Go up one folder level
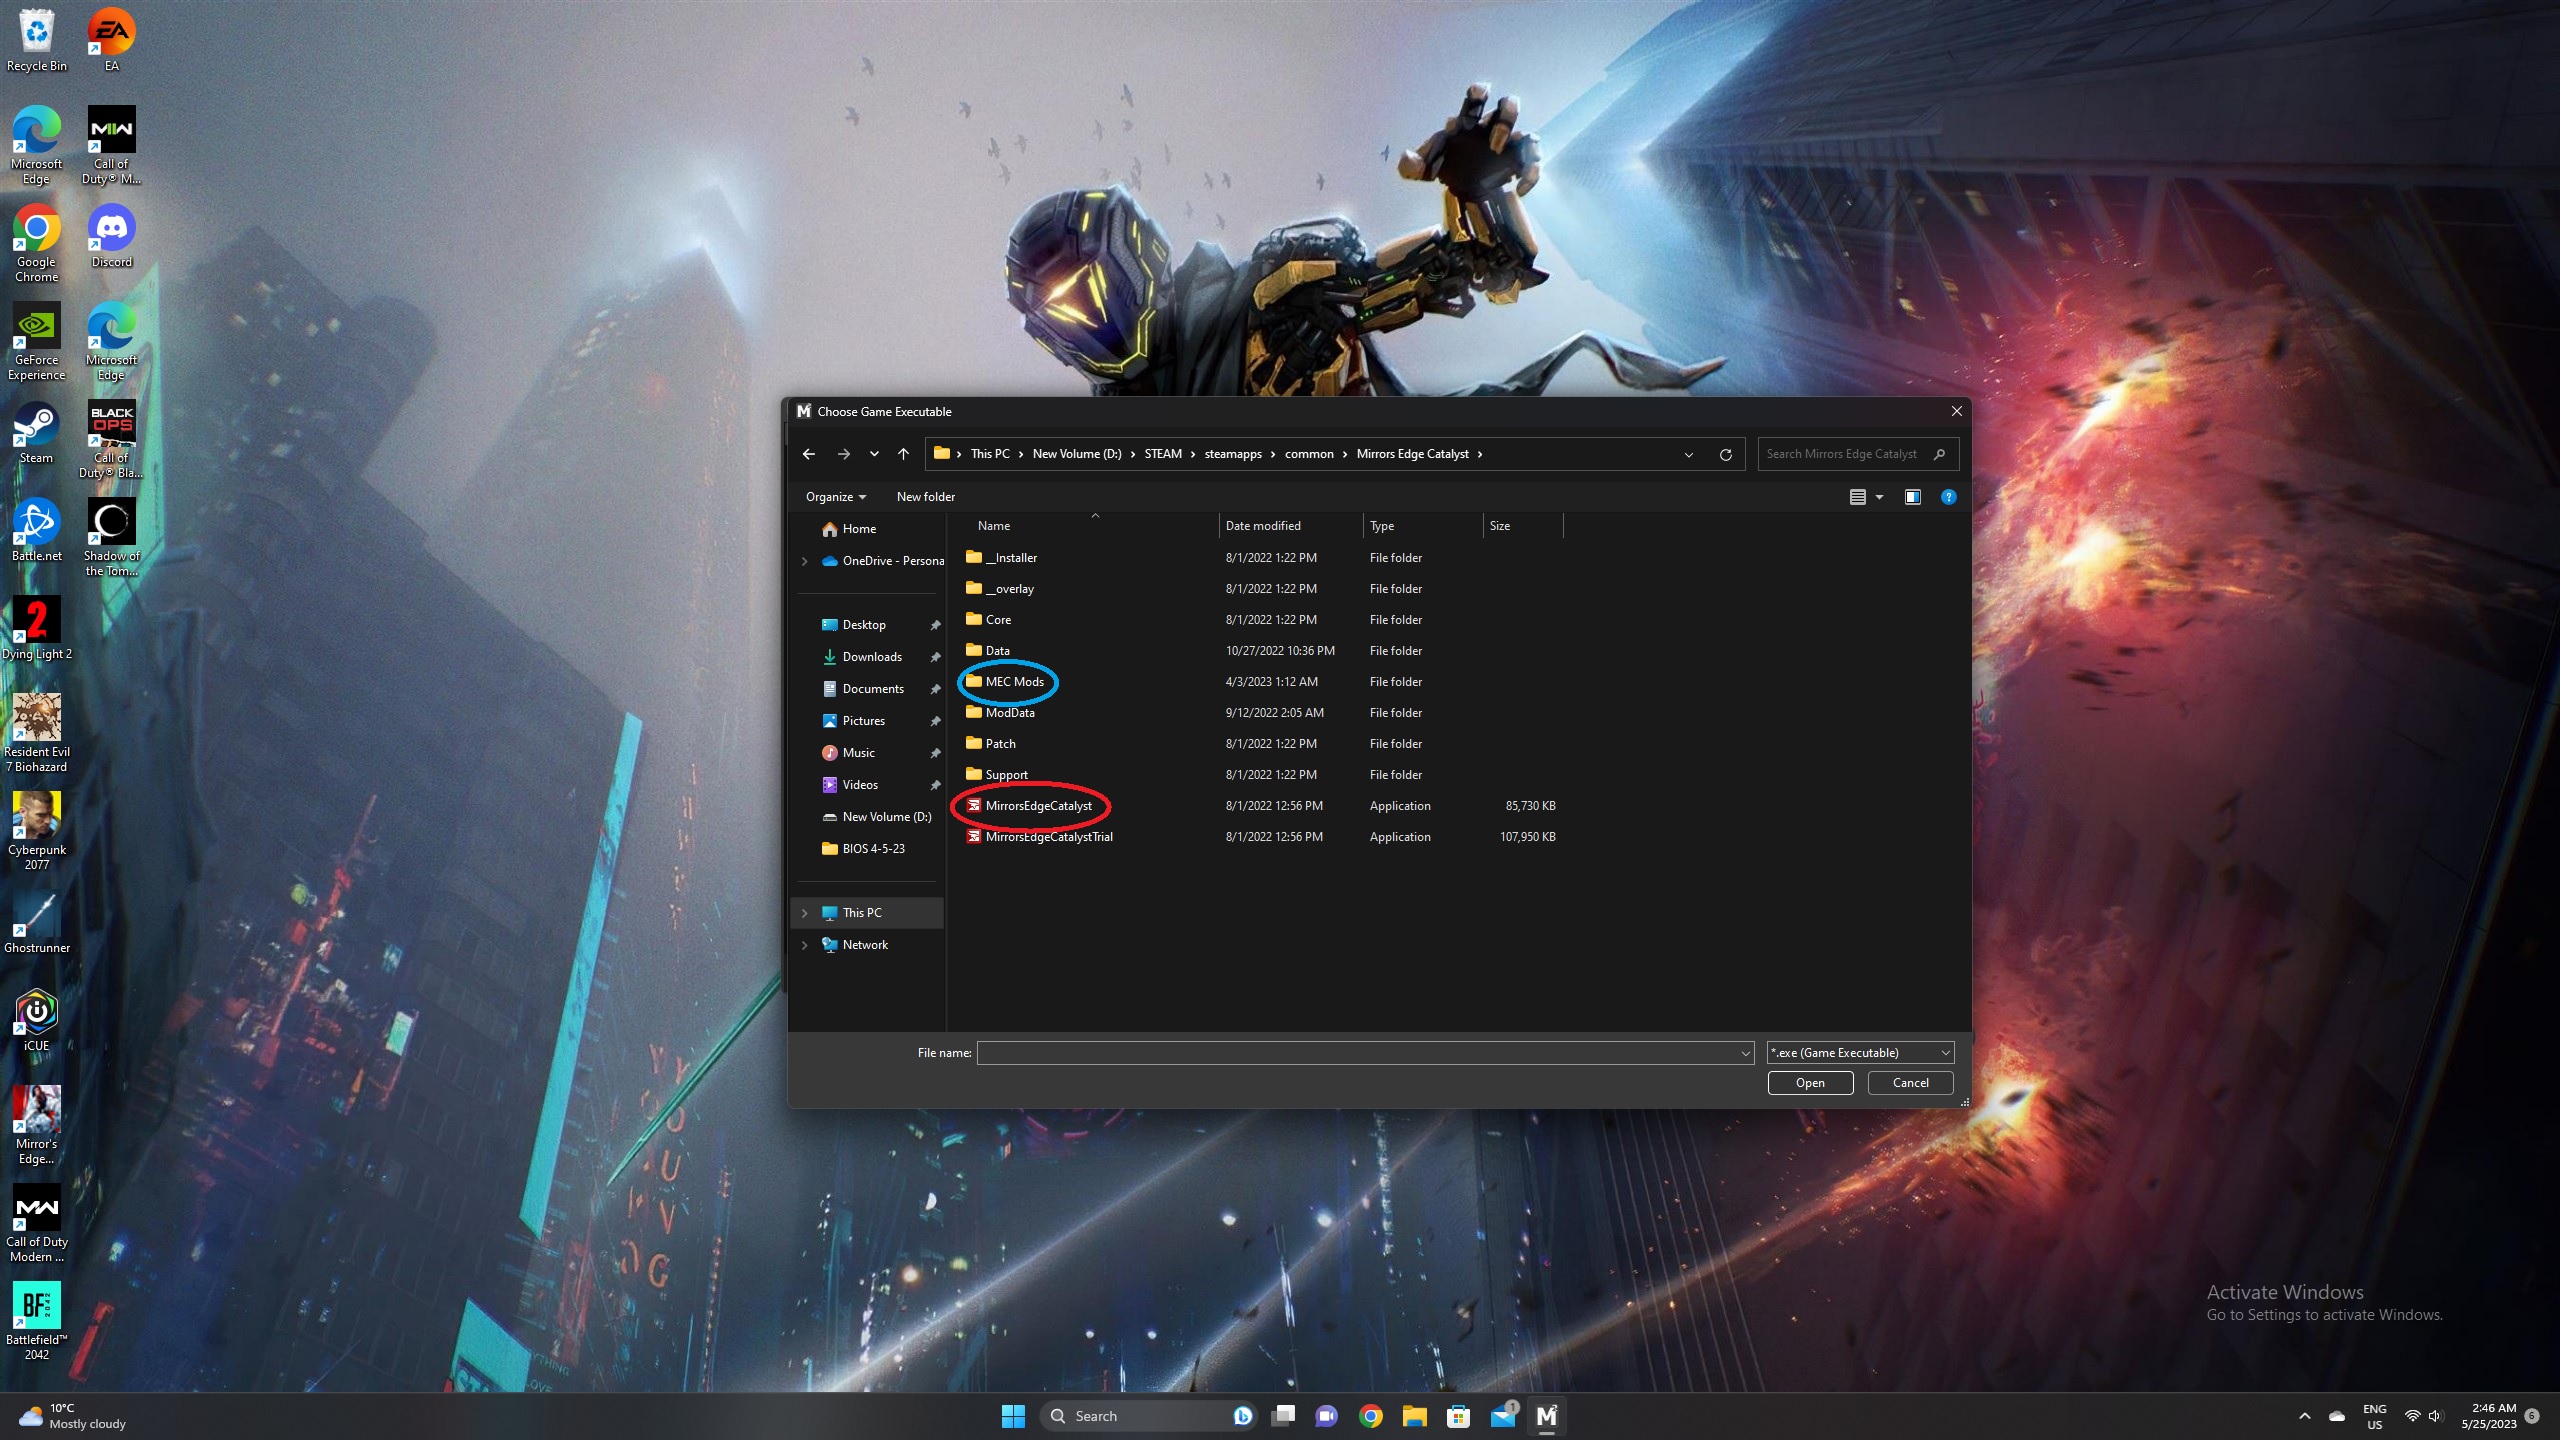2560x1440 pixels. click(903, 454)
